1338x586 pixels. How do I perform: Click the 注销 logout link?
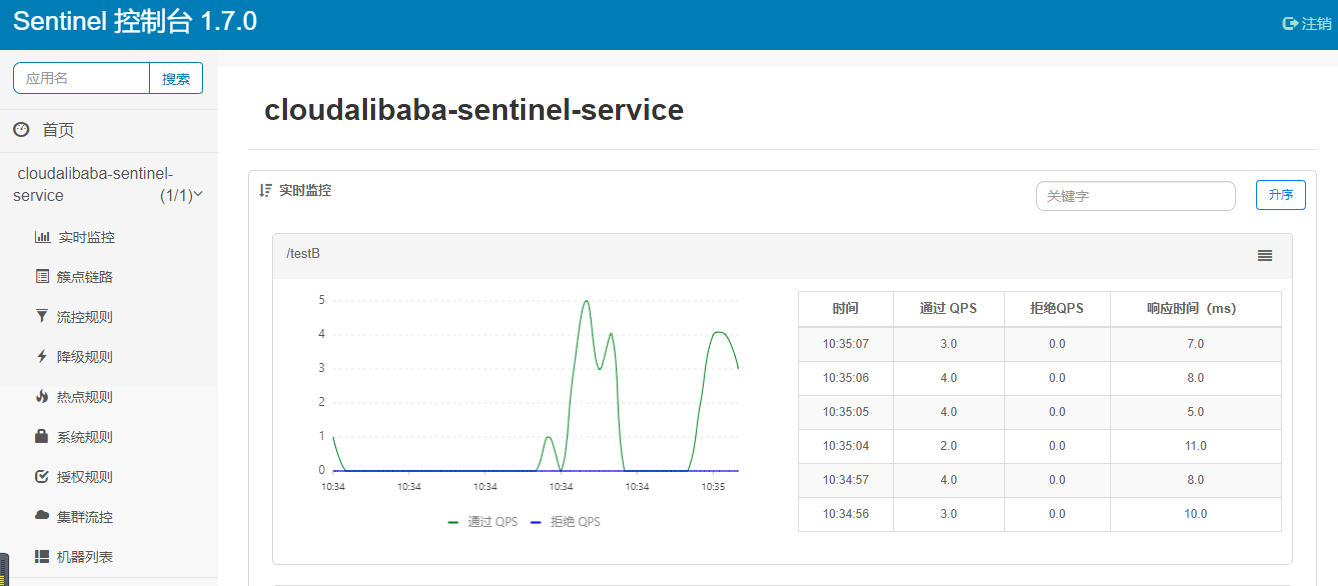(1307, 24)
